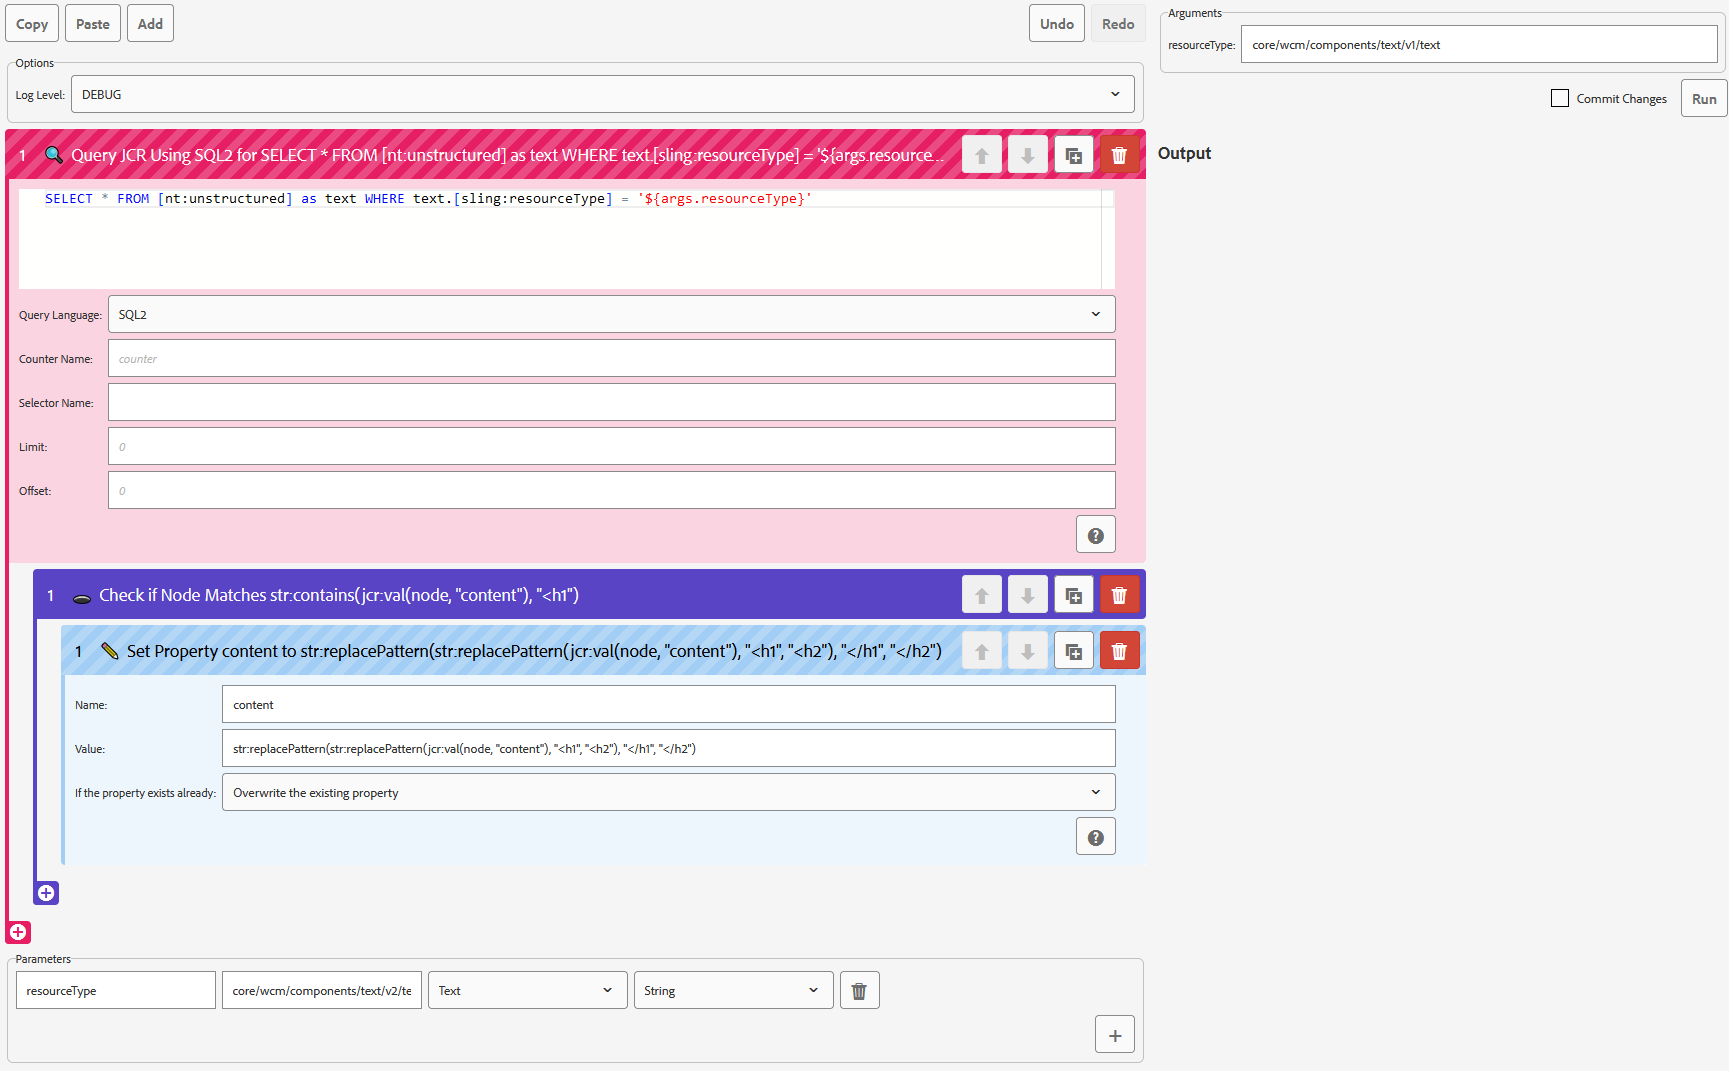This screenshot has height=1071, width=1729.
Task: Click the Undo button
Action: [x=1056, y=23]
